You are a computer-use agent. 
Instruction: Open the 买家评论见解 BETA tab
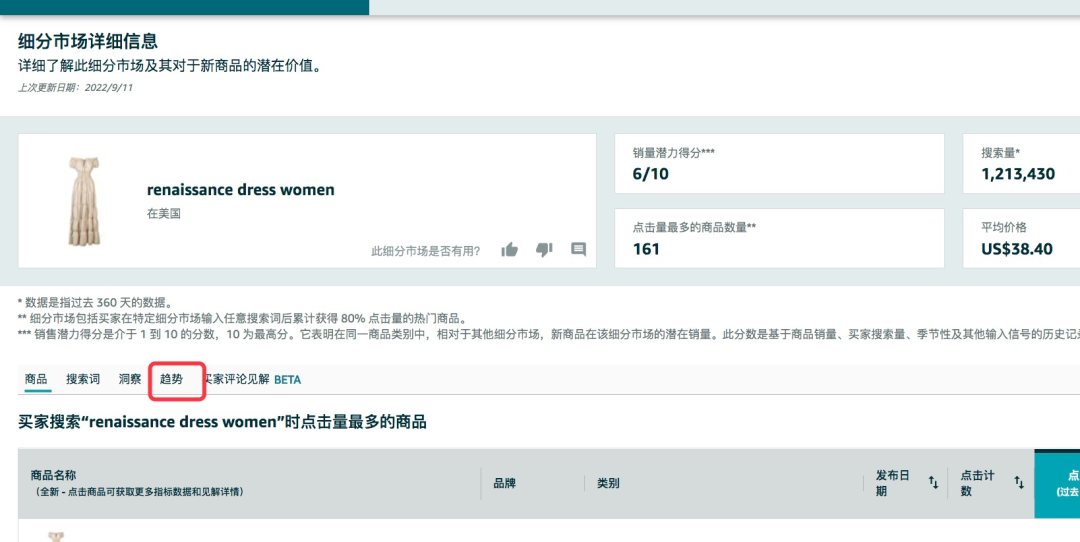point(252,379)
